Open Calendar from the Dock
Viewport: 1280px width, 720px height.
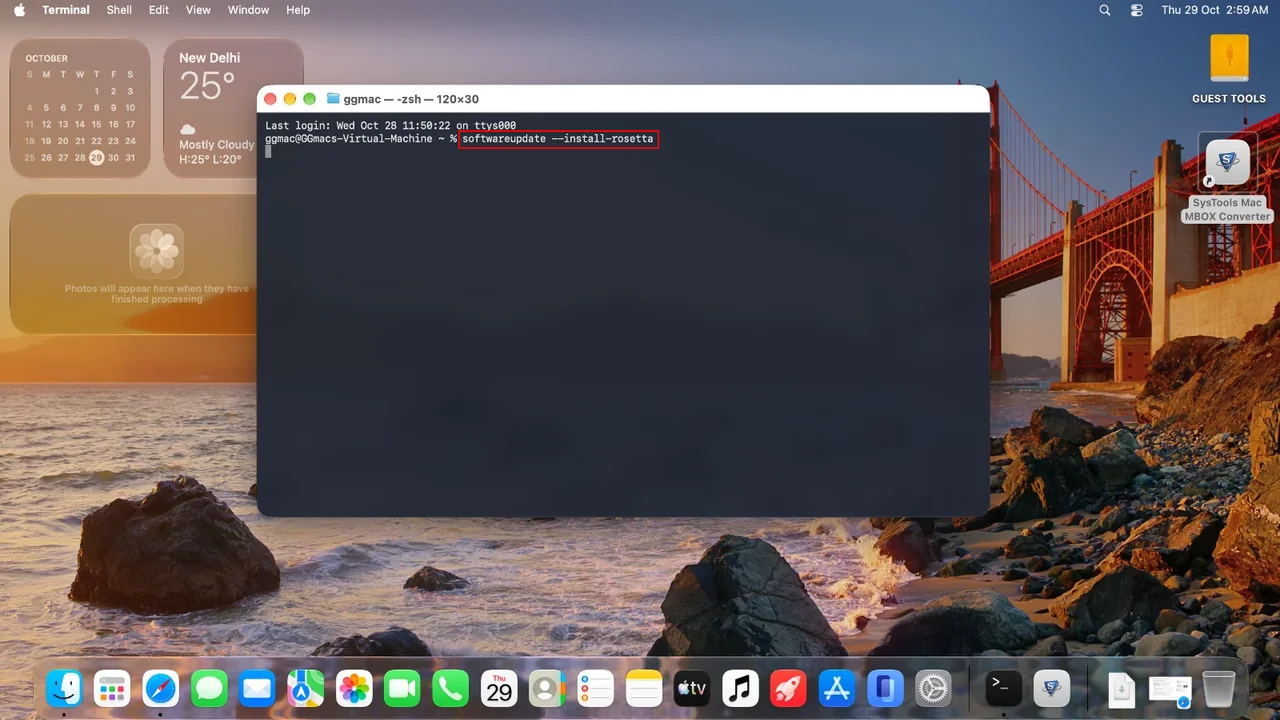coord(499,688)
